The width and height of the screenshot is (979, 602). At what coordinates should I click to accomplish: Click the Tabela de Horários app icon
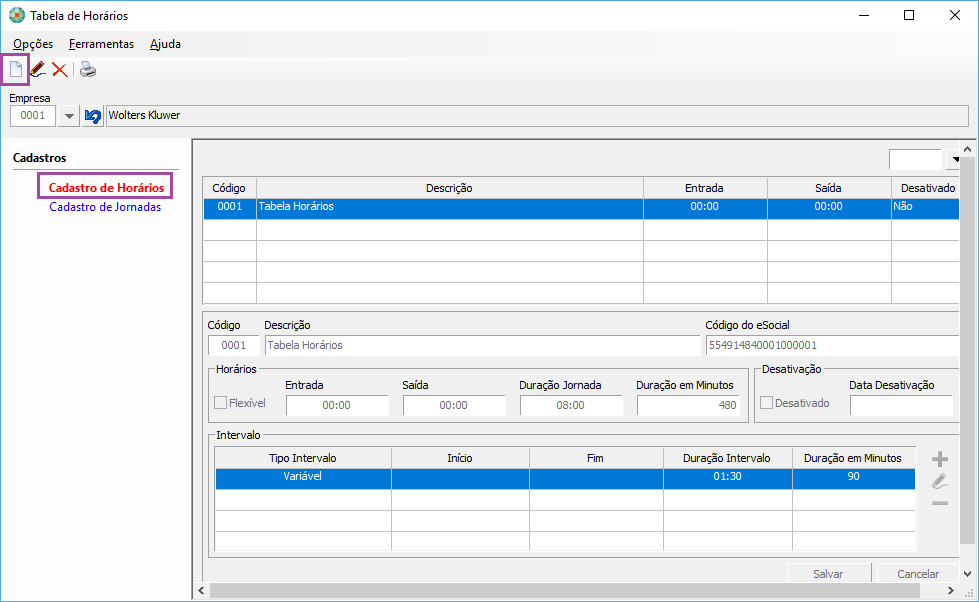pos(17,16)
